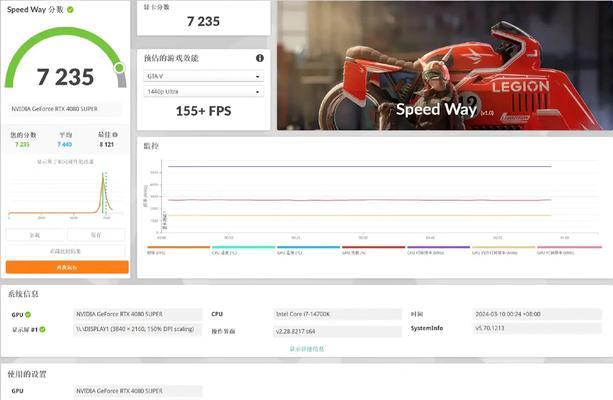Image resolution: width=613 pixels, height=400 pixels.
Task: Click the large 7 235 score inside the gauge
Action: [65, 77]
